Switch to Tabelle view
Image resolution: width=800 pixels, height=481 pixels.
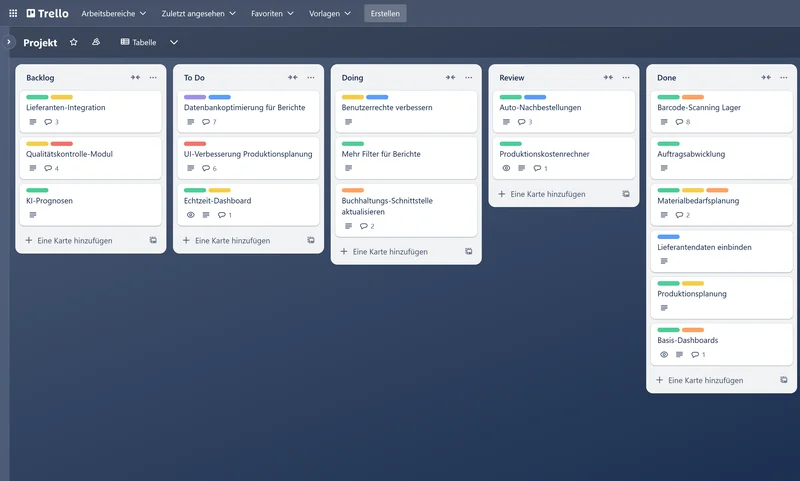(x=138, y=42)
